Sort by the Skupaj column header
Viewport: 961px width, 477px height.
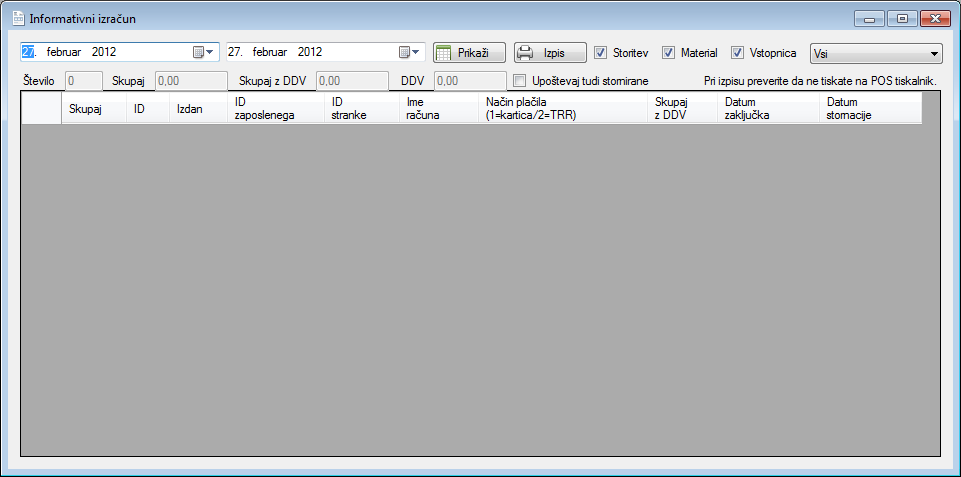click(x=86, y=109)
